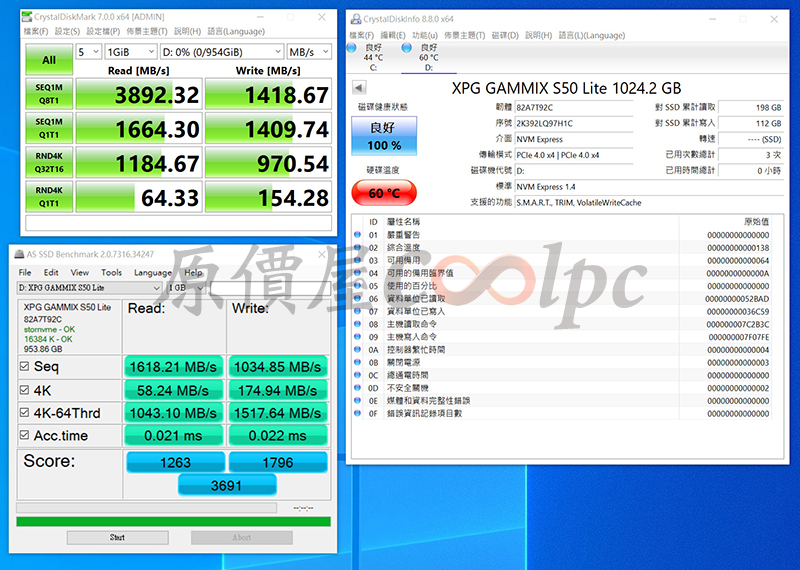
Task: Click status dot for attribute 07
Action: 357,312
